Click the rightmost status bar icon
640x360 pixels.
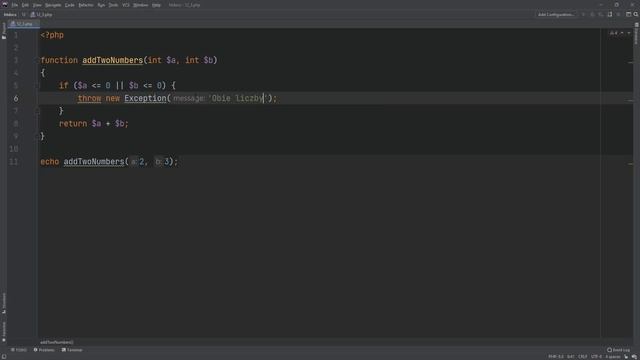click(x=634, y=357)
